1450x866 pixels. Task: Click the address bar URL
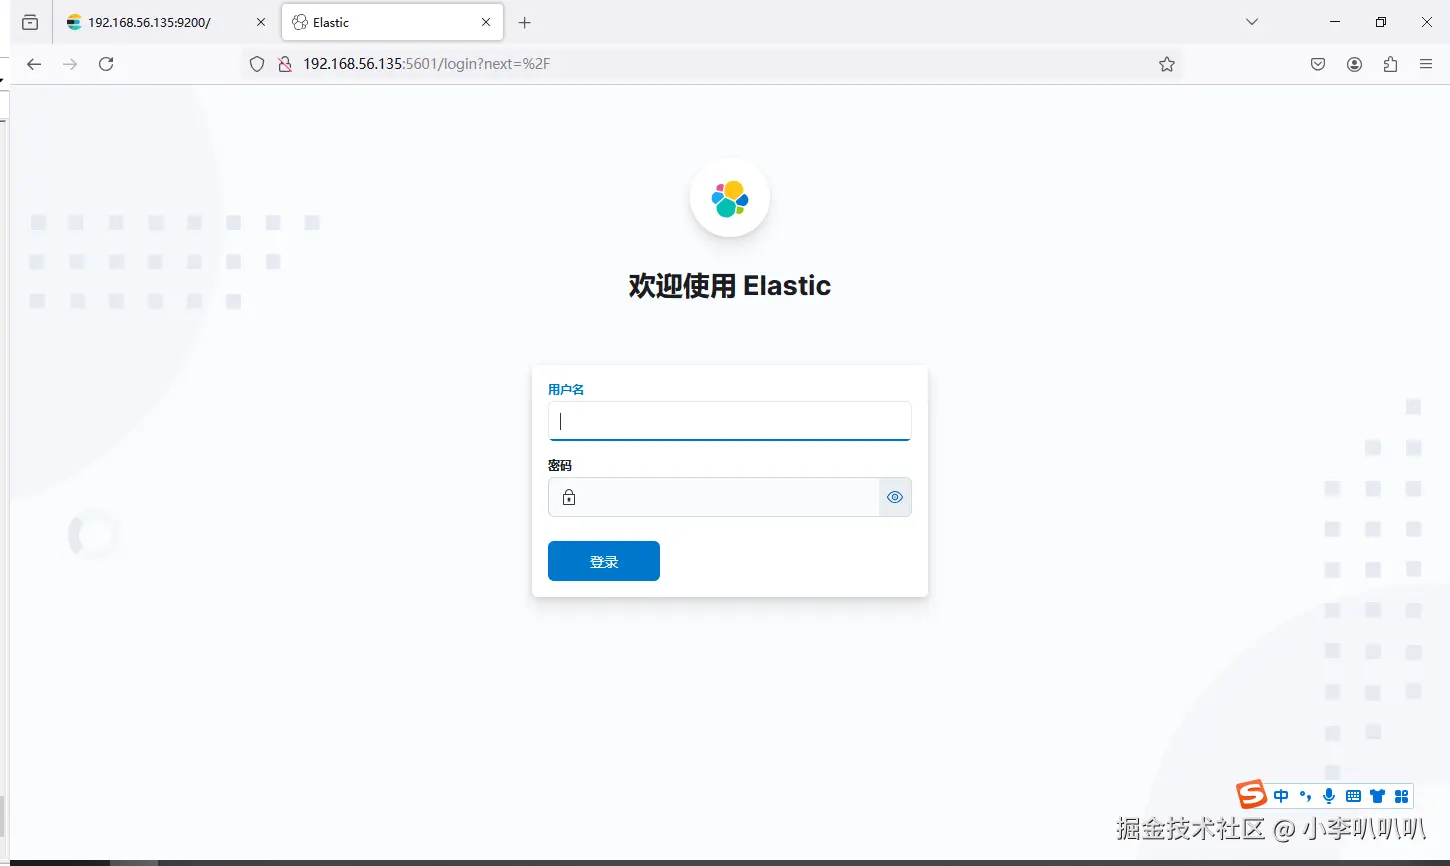tap(427, 64)
